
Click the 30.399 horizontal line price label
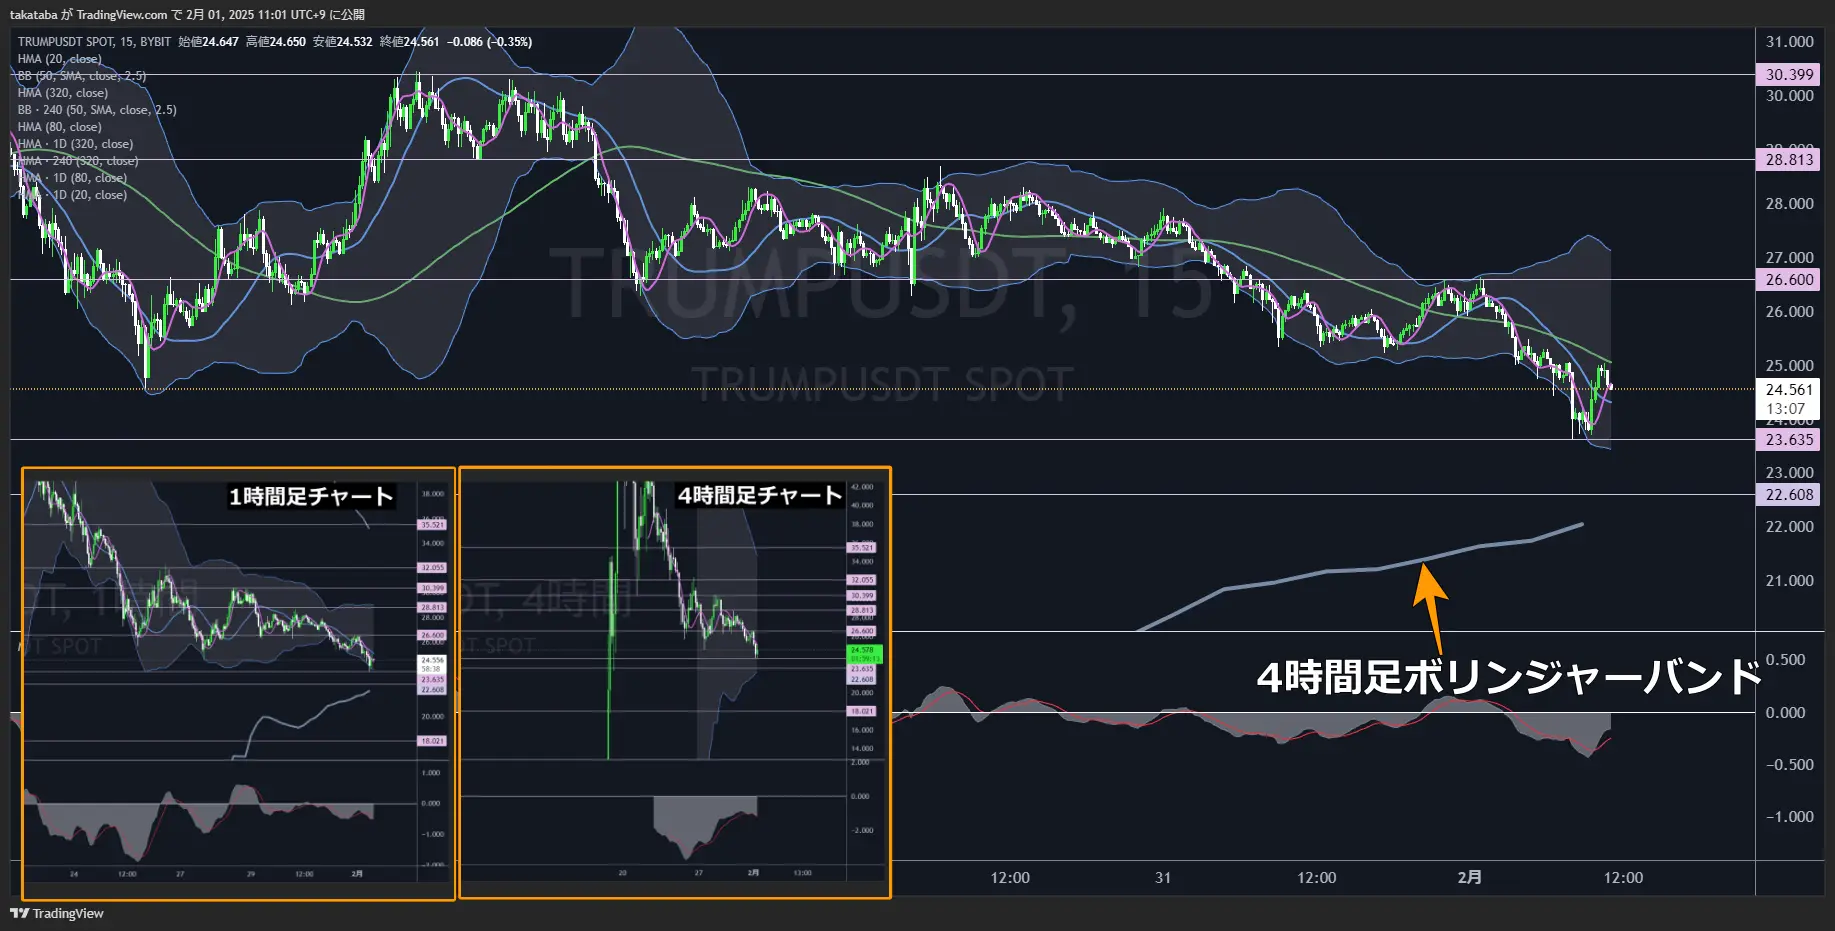(x=1788, y=75)
